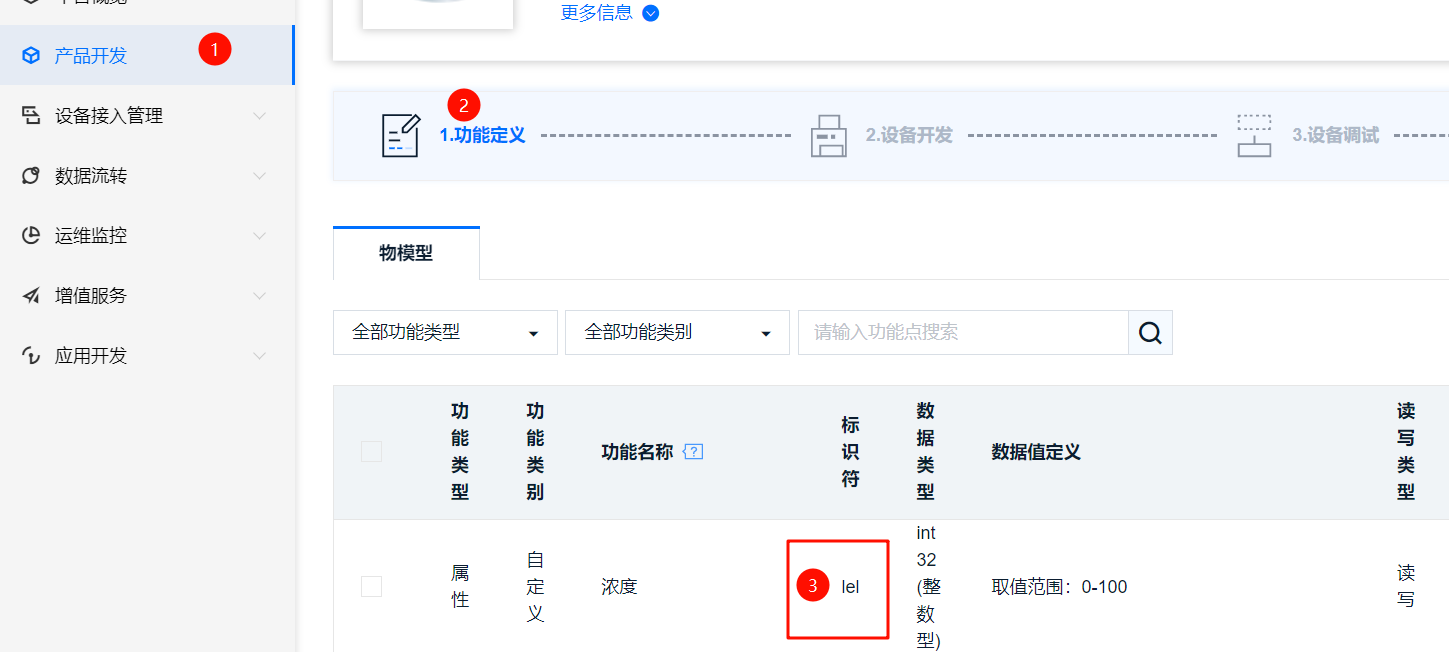Open the 全部功能类别 dropdown
The image size is (1449, 652).
[x=677, y=332]
